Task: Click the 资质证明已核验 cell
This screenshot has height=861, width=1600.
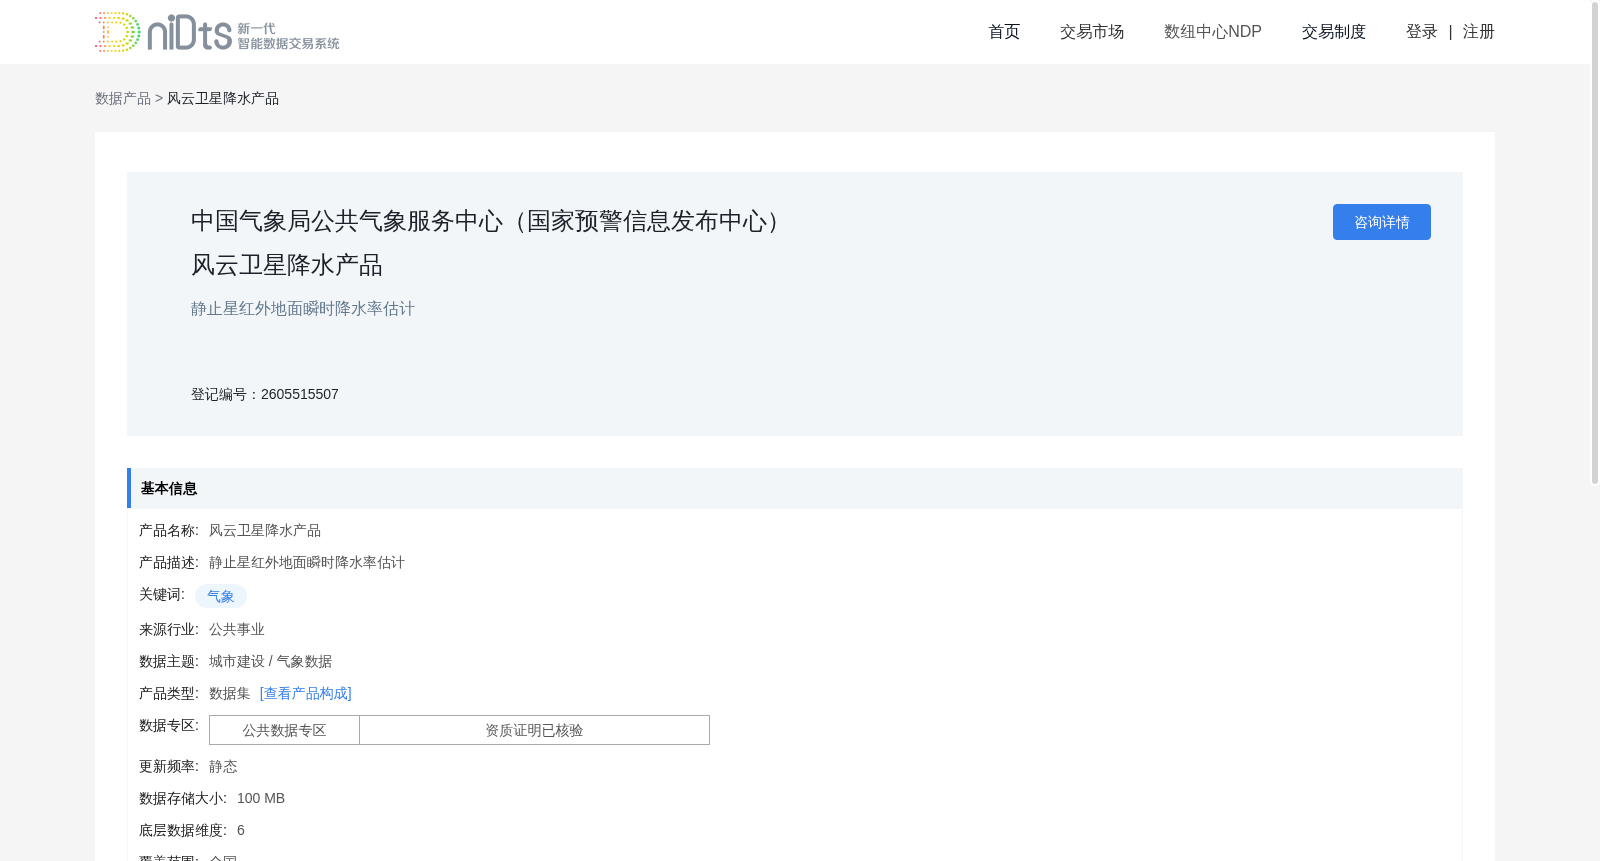Action: click(x=534, y=730)
